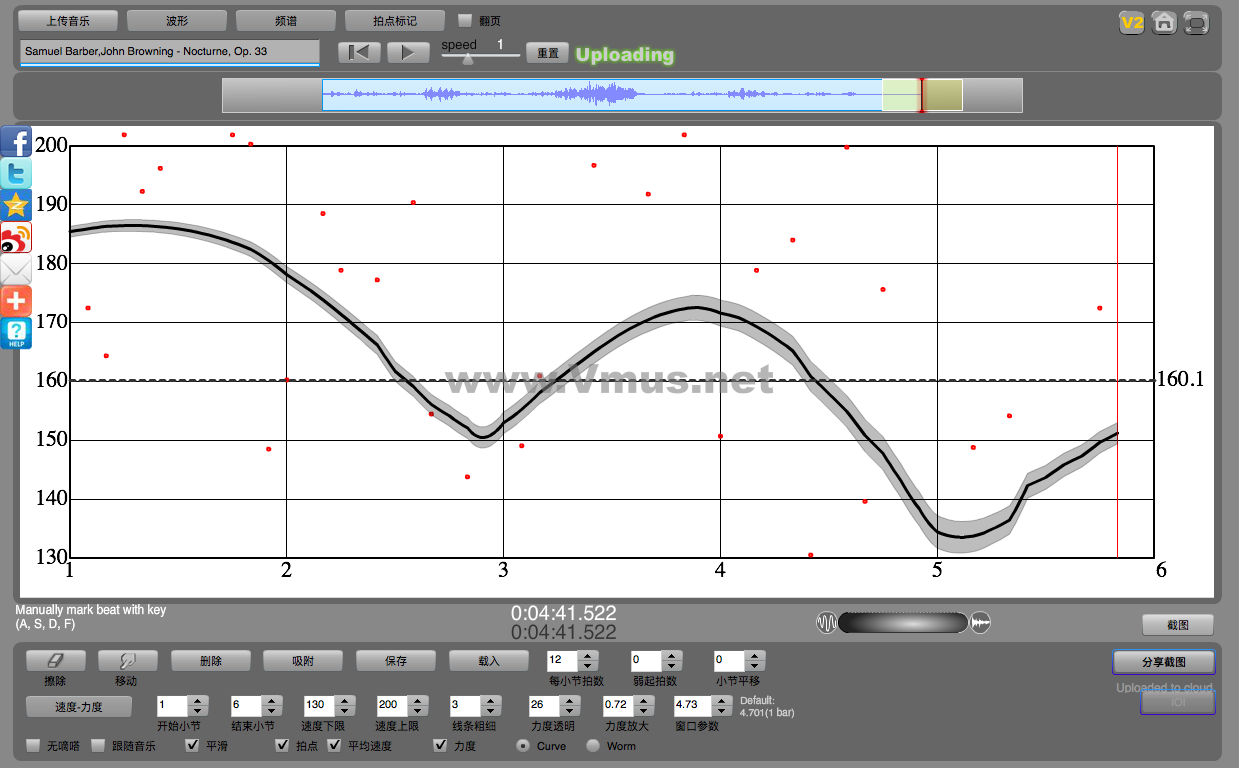Viewport: 1239px width, 768px height.
Task: Enable the 翻页 page-turn checkbox
Action: coord(465,21)
